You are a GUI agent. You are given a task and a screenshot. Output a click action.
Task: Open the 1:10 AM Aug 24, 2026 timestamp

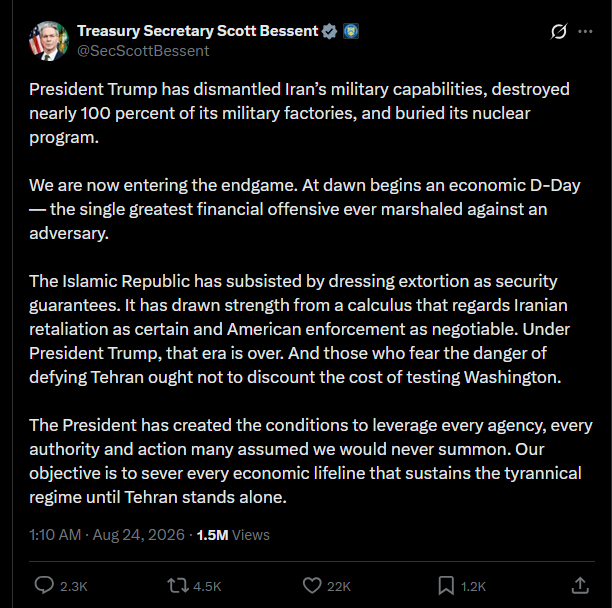click(107, 535)
